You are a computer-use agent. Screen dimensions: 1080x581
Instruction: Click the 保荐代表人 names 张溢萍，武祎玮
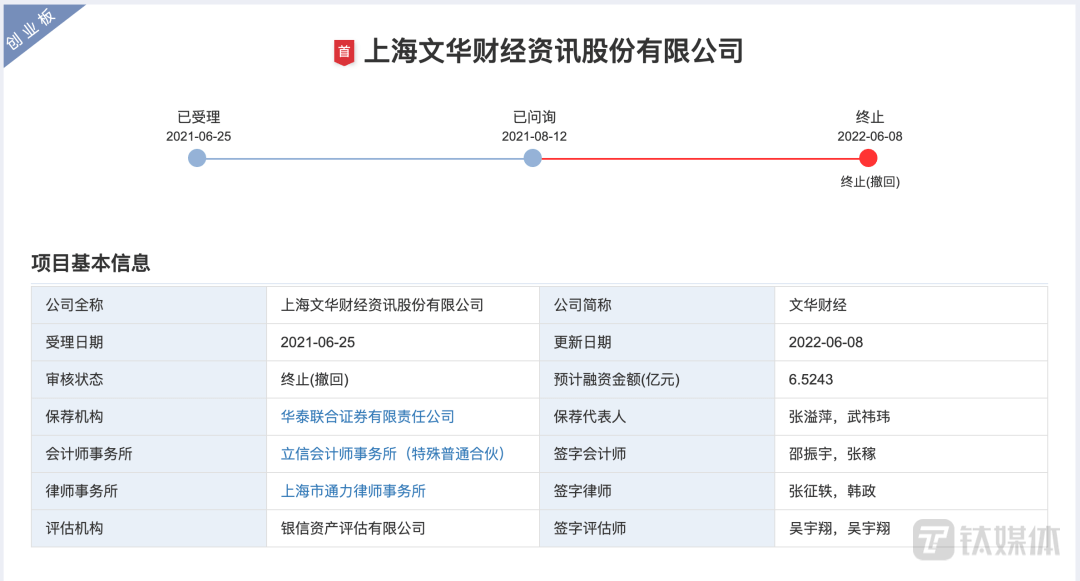pos(839,416)
